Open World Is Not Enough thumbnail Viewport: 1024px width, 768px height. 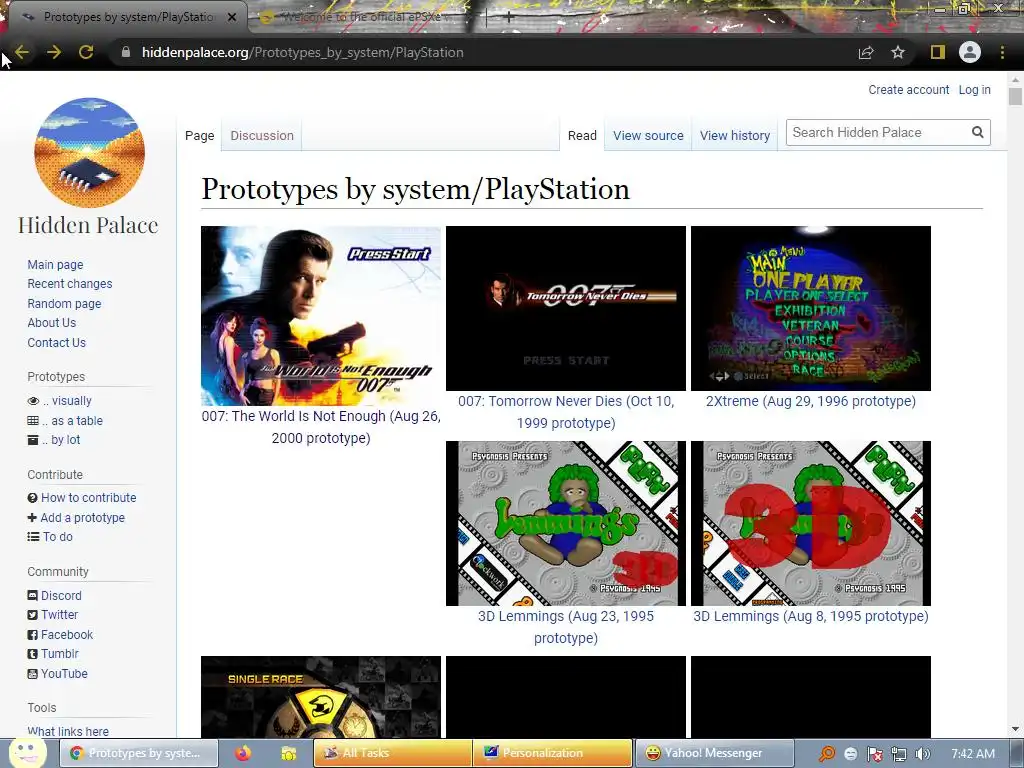(x=321, y=316)
